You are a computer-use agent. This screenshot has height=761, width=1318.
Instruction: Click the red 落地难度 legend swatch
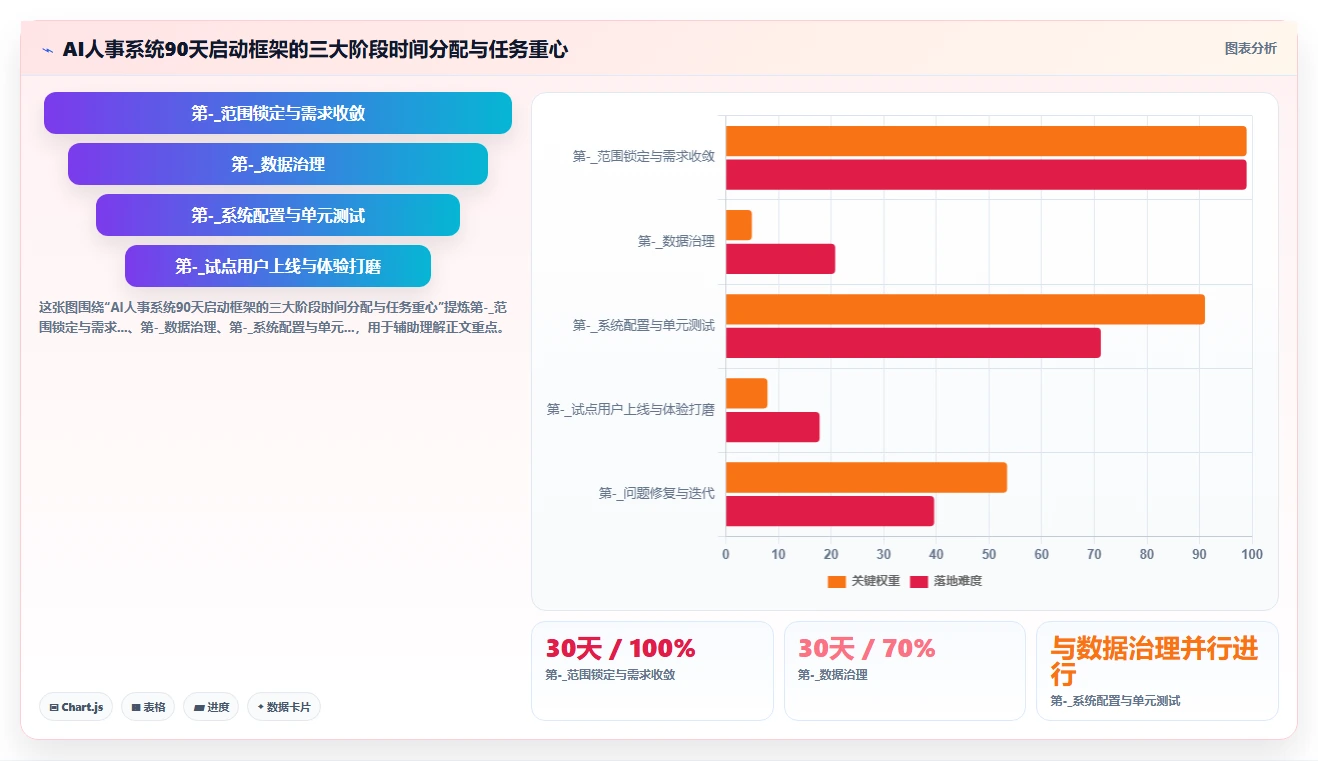point(919,581)
